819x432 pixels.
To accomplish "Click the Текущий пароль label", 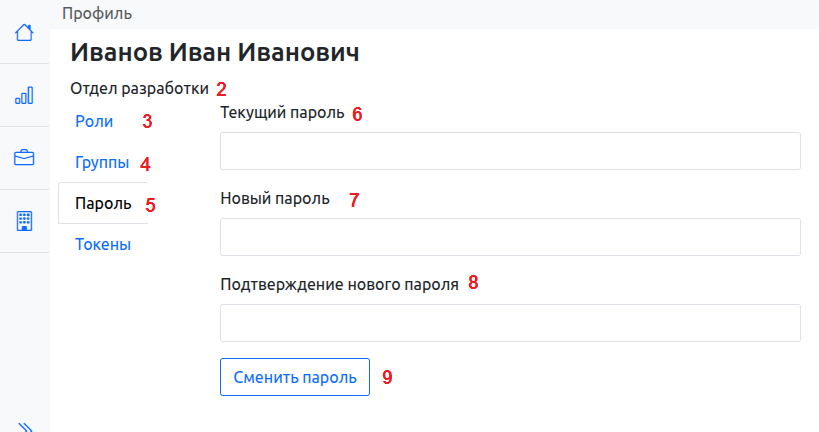I will pyautogui.click(x=282, y=113).
